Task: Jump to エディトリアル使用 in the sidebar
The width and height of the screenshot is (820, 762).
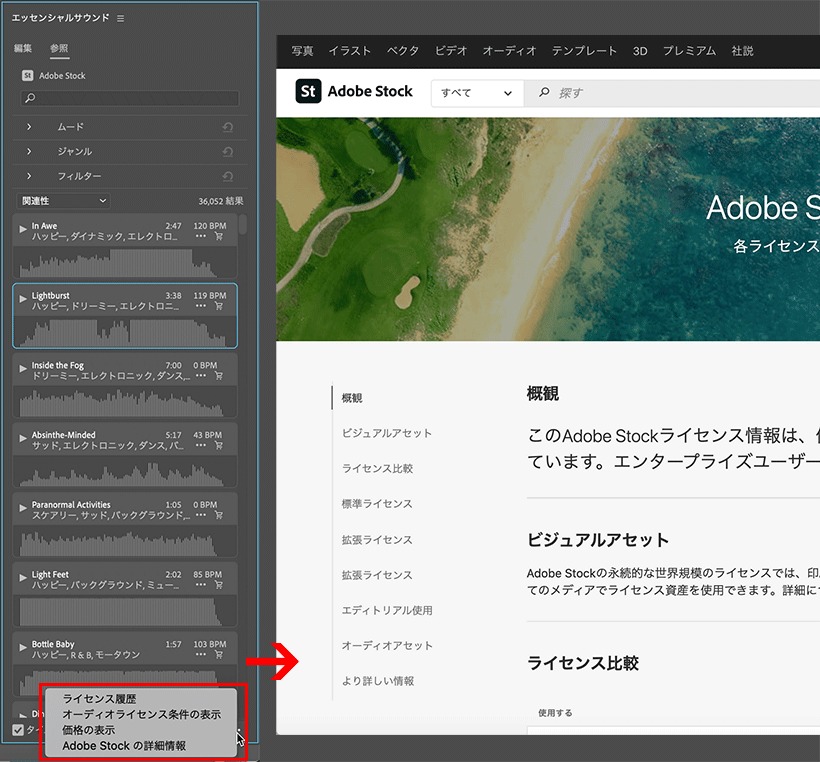Action: [x=387, y=610]
